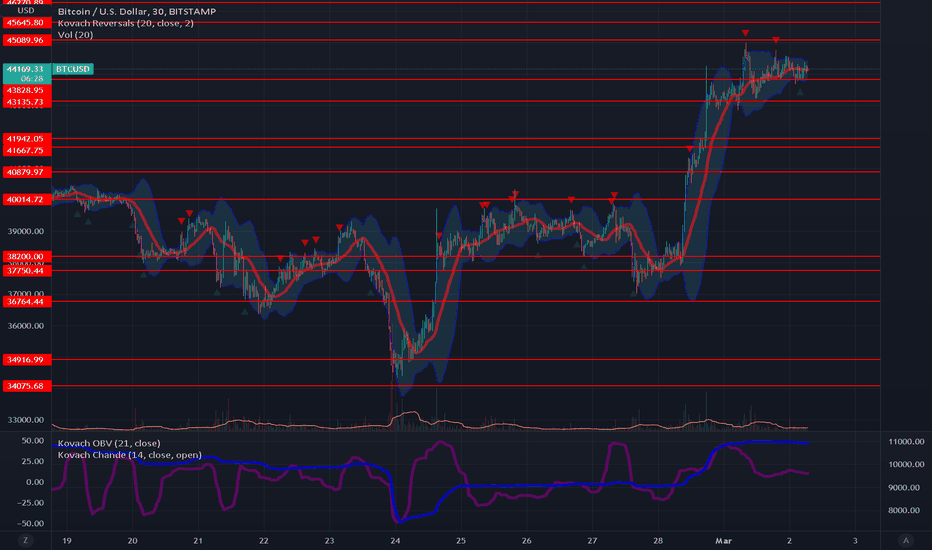The width and height of the screenshot is (932, 550).
Task: Click the 06:28 bar countdown label
Action: (32, 78)
